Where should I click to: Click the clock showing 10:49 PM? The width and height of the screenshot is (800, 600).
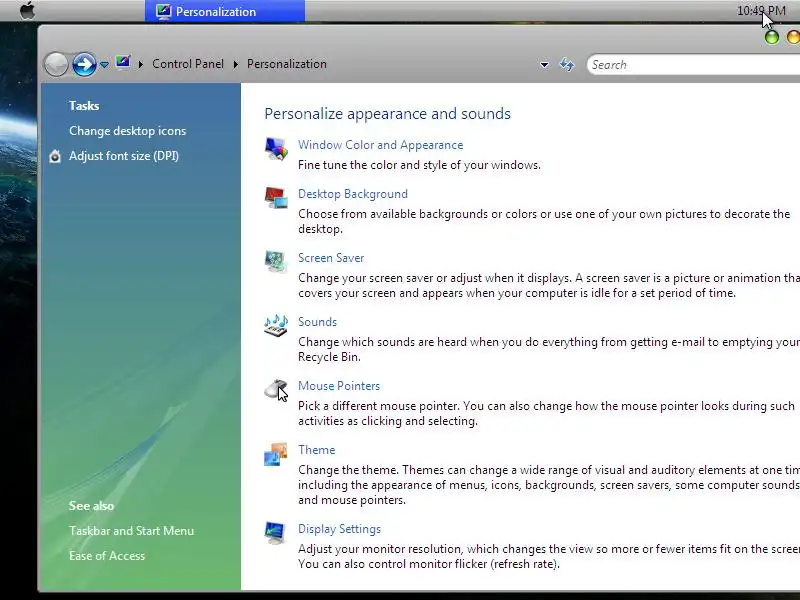761,11
